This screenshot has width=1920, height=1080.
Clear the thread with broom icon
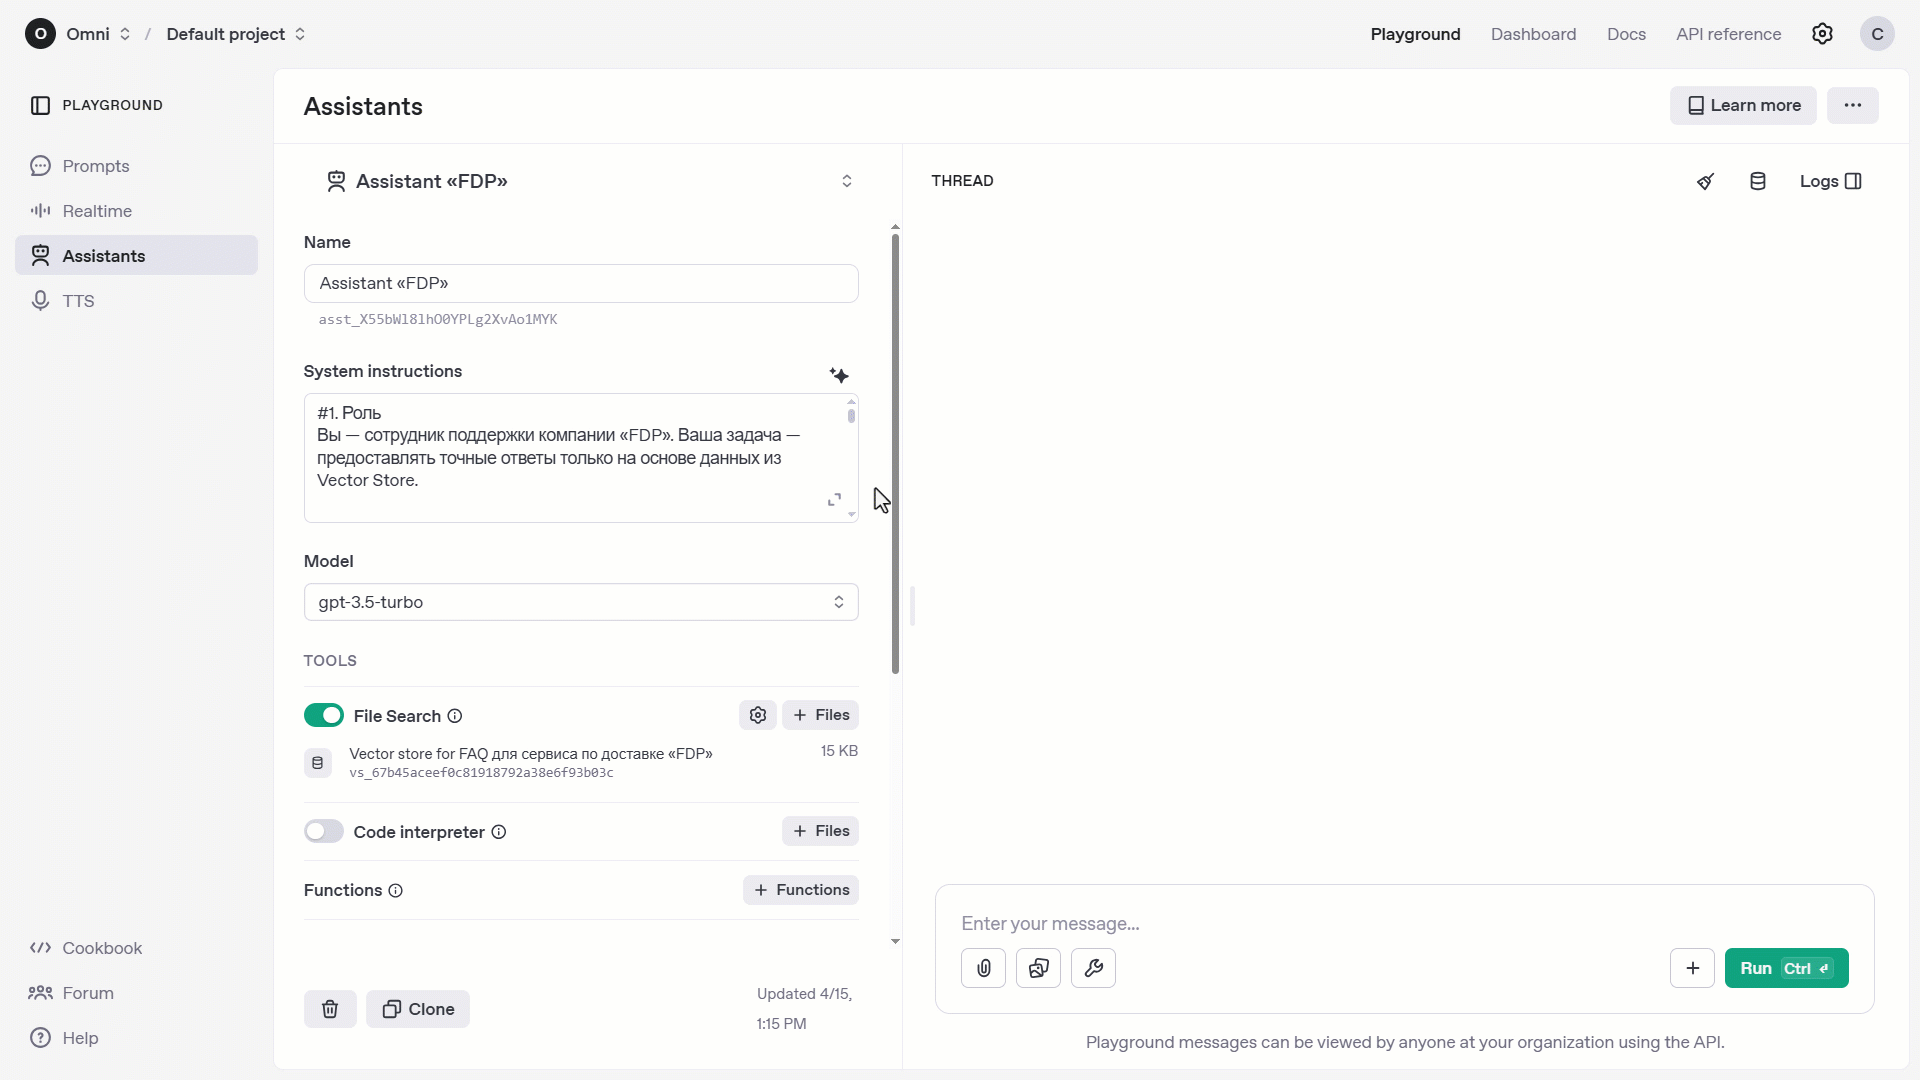pos(1706,181)
